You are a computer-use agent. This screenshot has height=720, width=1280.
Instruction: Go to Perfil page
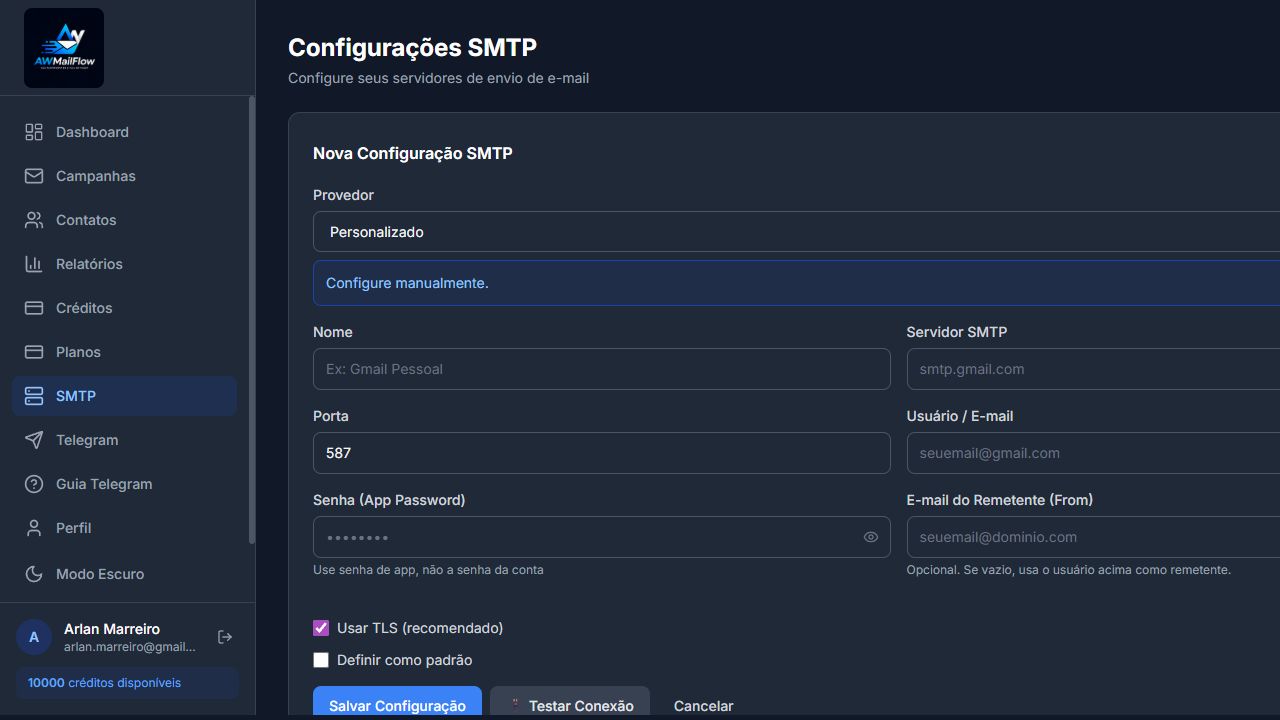pos(124,528)
